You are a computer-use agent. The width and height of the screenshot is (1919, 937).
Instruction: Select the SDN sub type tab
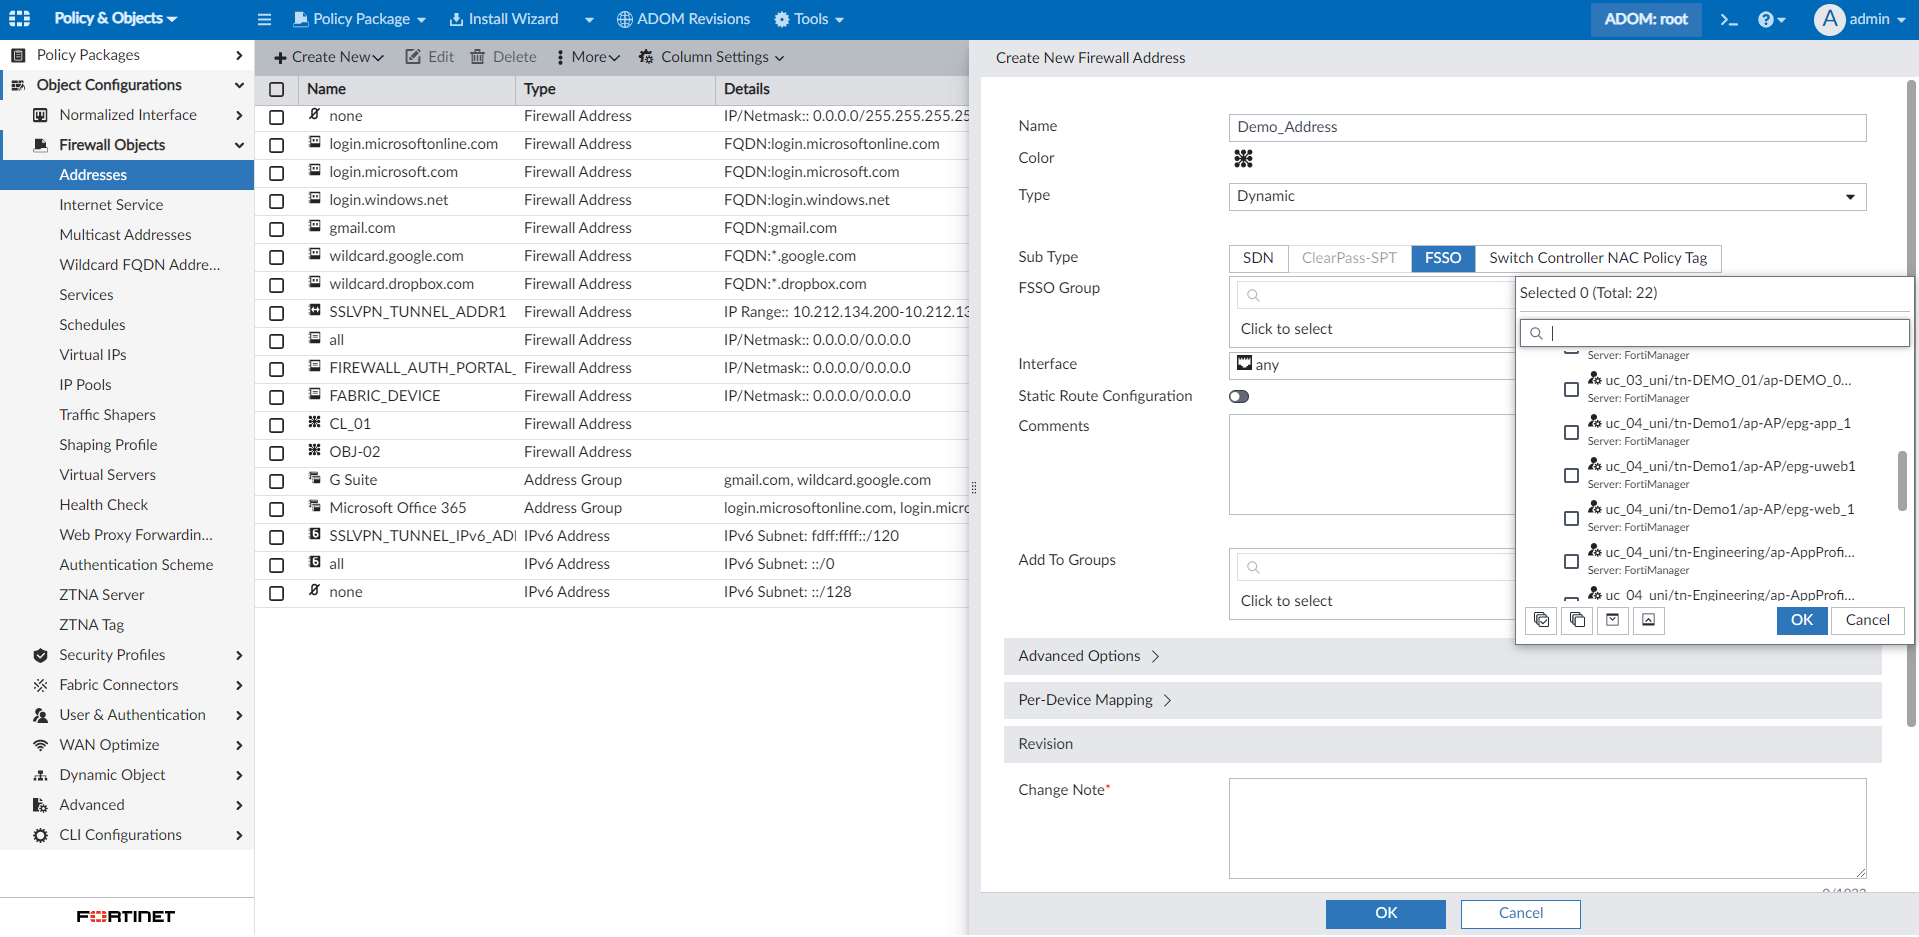click(1258, 258)
